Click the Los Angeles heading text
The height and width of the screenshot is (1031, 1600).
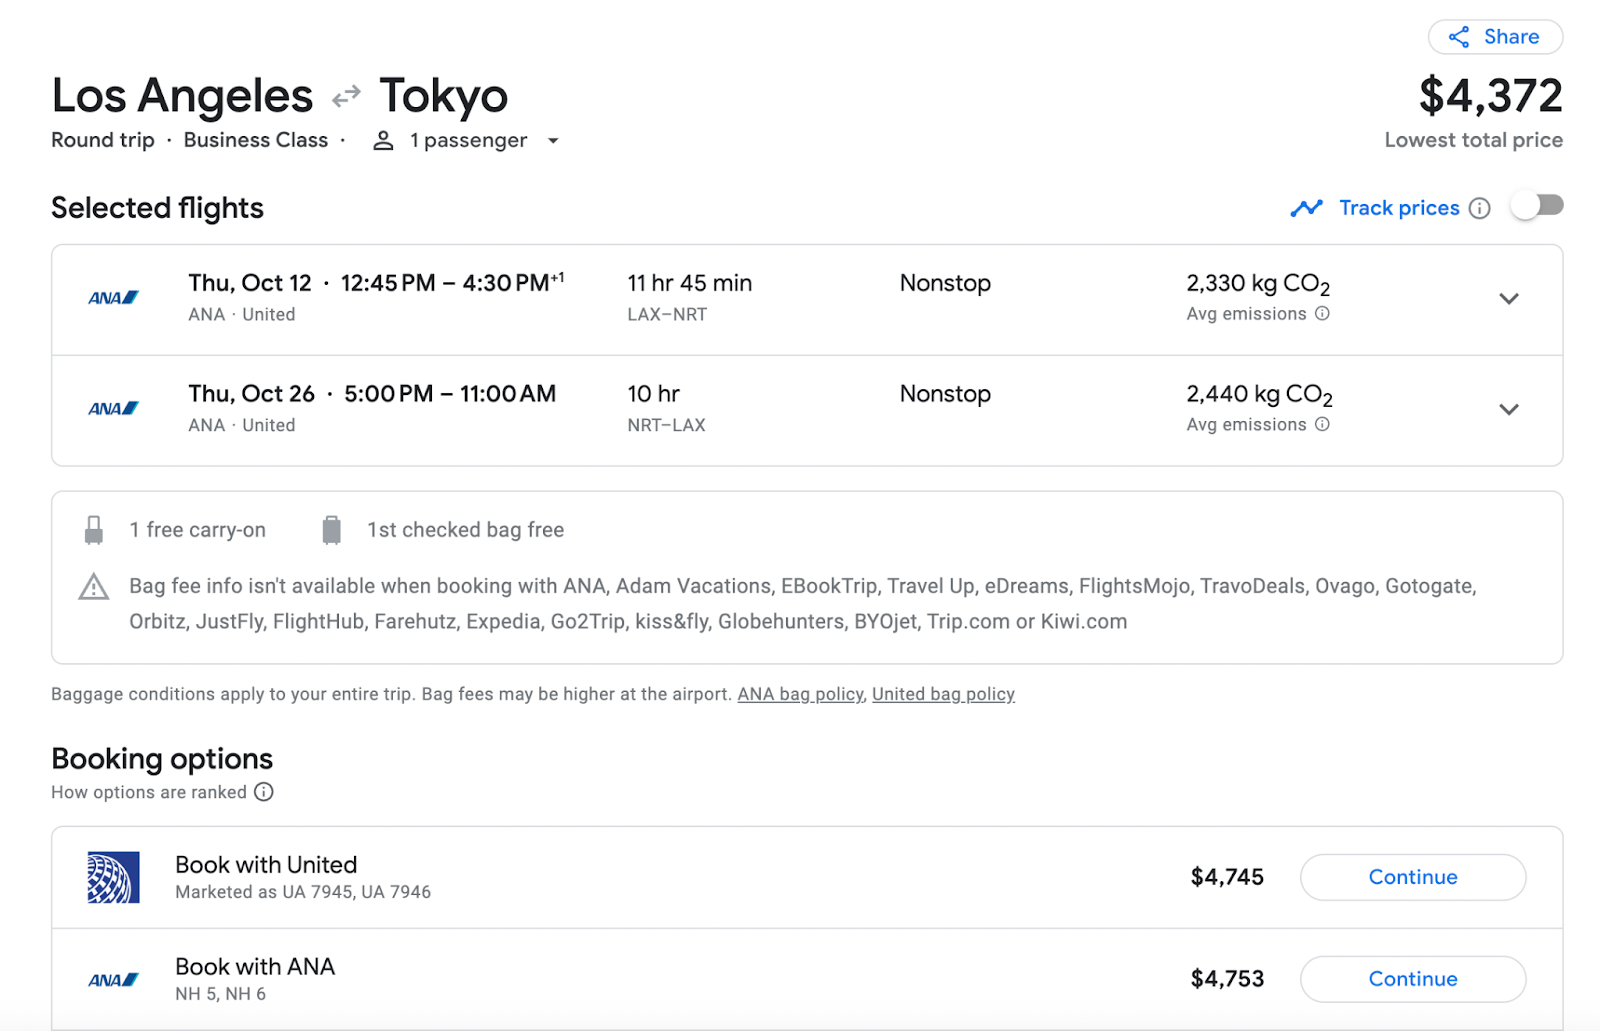(x=182, y=96)
